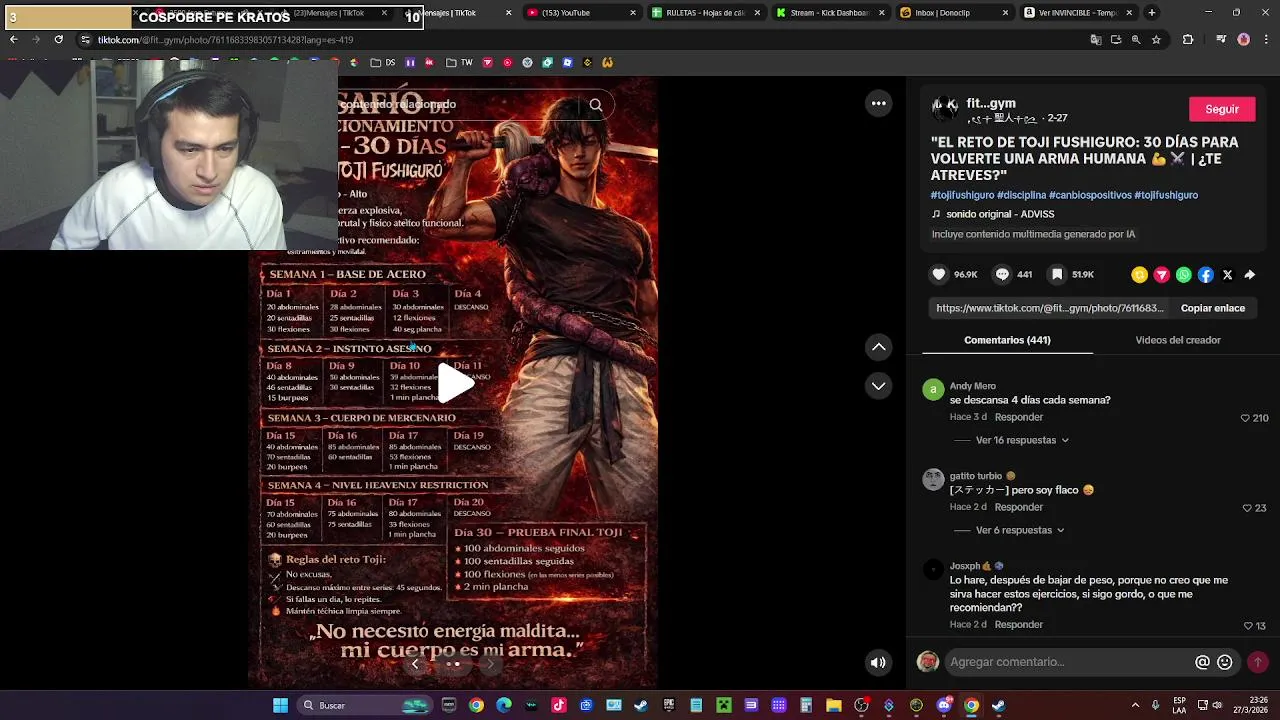
Task: Share post on X
Action: click(x=1228, y=275)
